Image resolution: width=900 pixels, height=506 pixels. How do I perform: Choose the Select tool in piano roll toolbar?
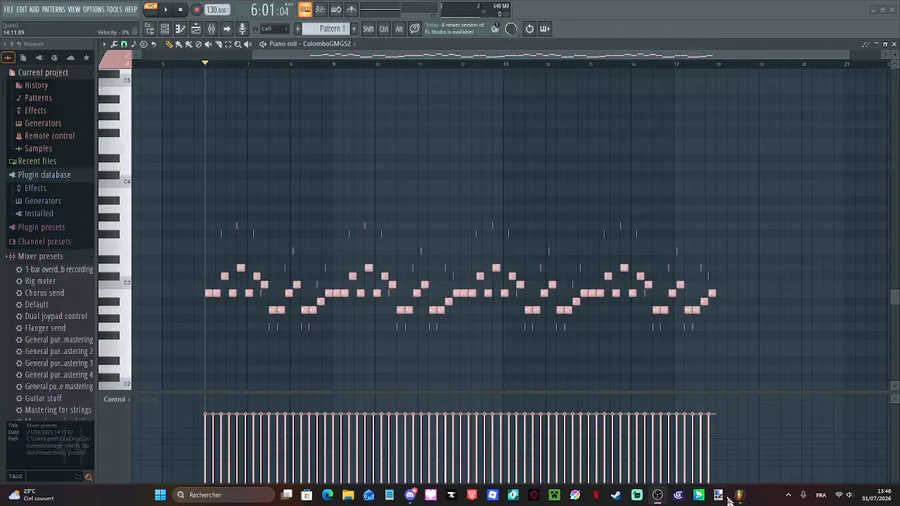[228, 44]
